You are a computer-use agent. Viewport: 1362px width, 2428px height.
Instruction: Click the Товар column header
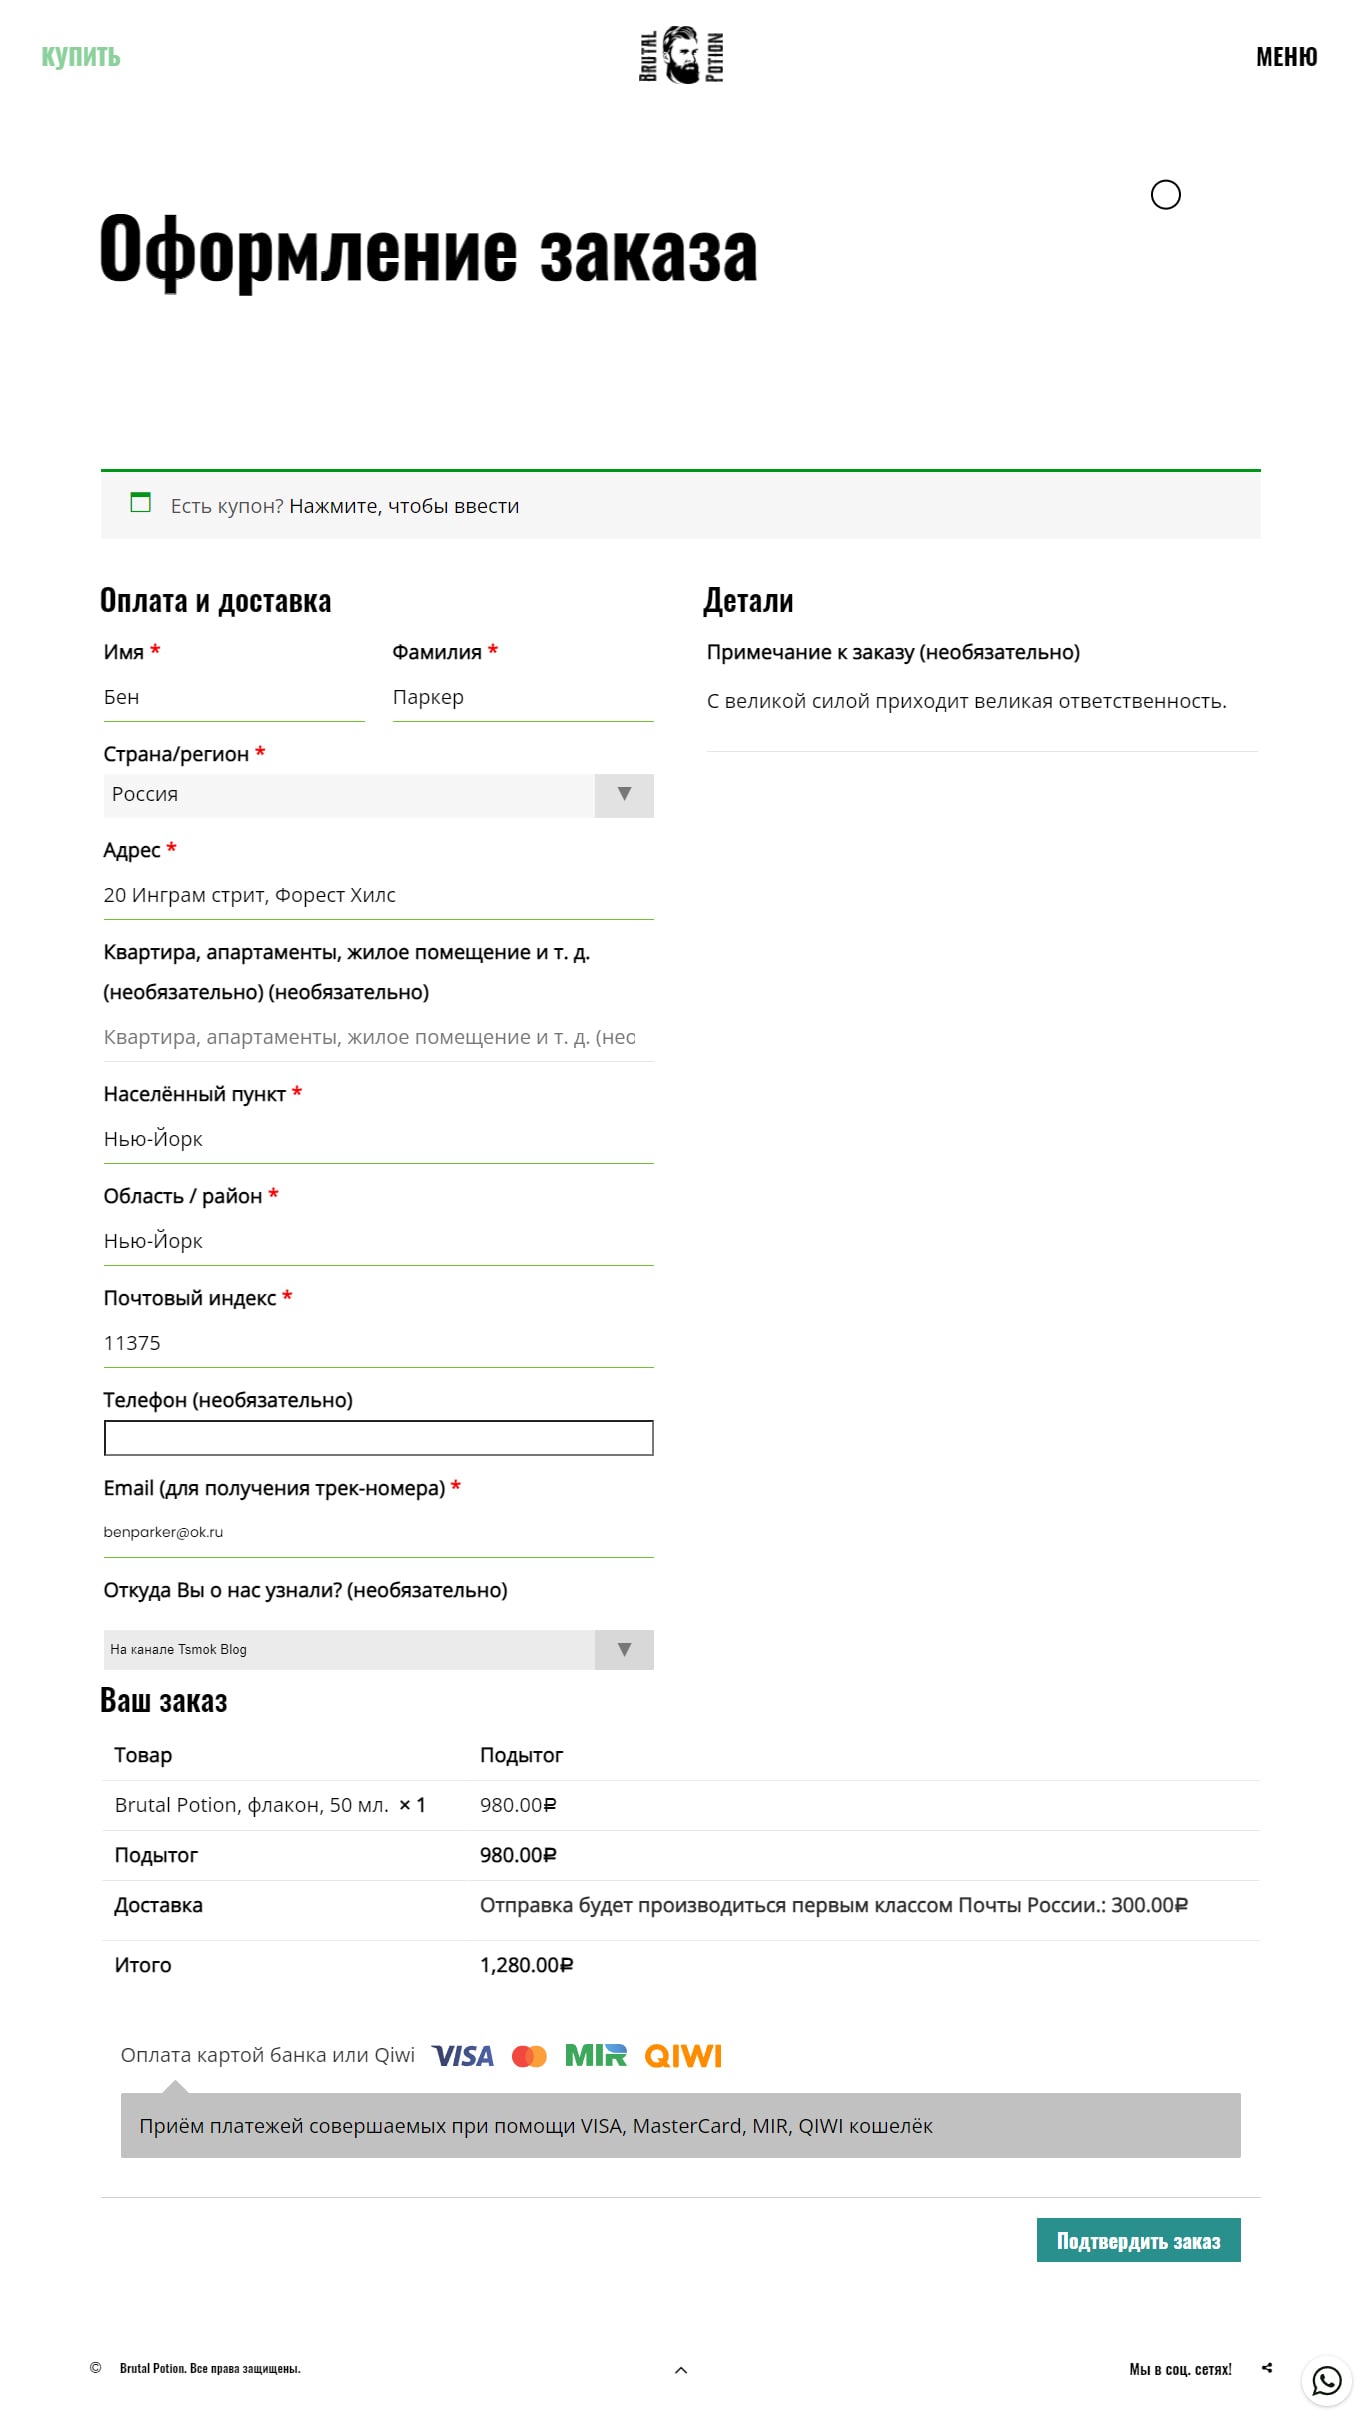pyautogui.click(x=143, y=1756)
